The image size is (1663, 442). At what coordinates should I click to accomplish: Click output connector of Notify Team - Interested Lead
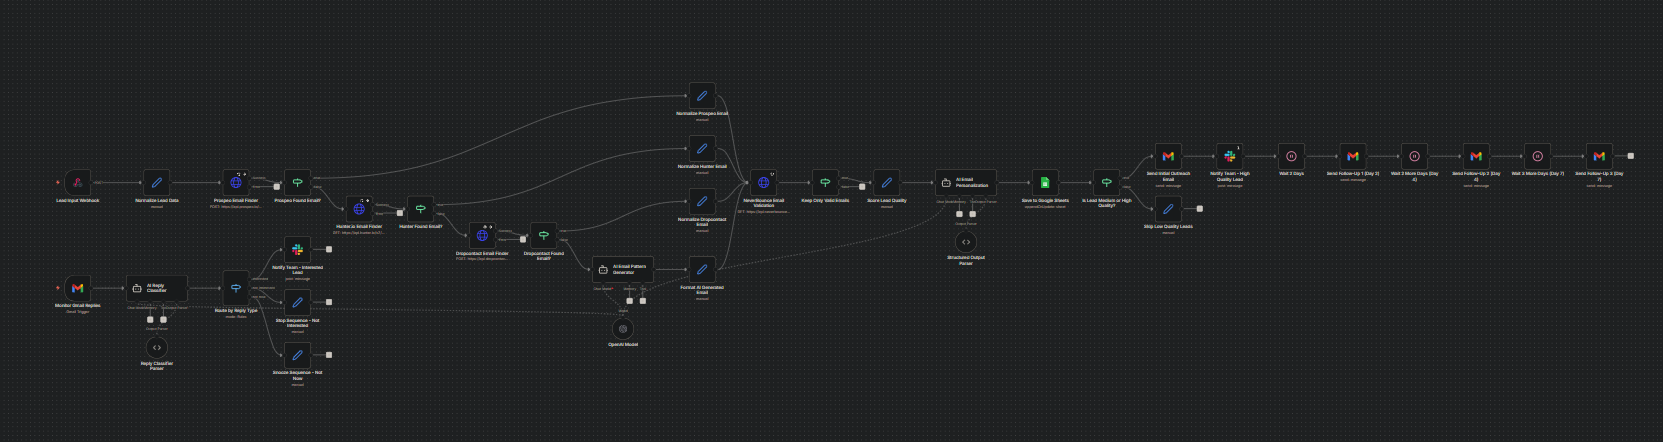[329, 249]
